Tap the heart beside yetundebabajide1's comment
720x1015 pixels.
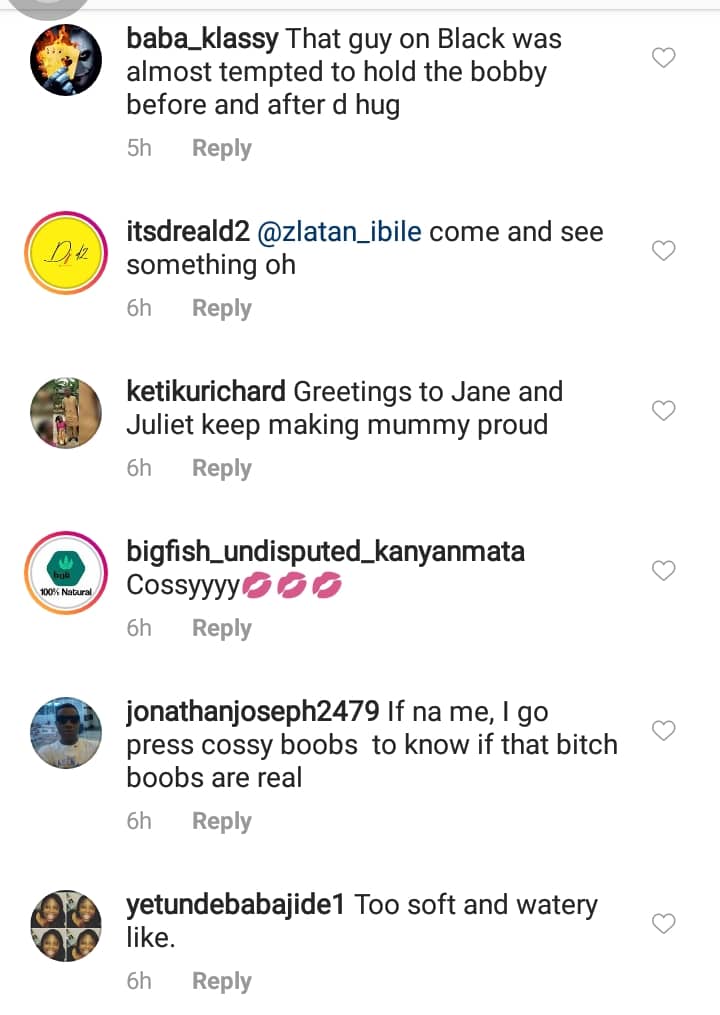664,923
